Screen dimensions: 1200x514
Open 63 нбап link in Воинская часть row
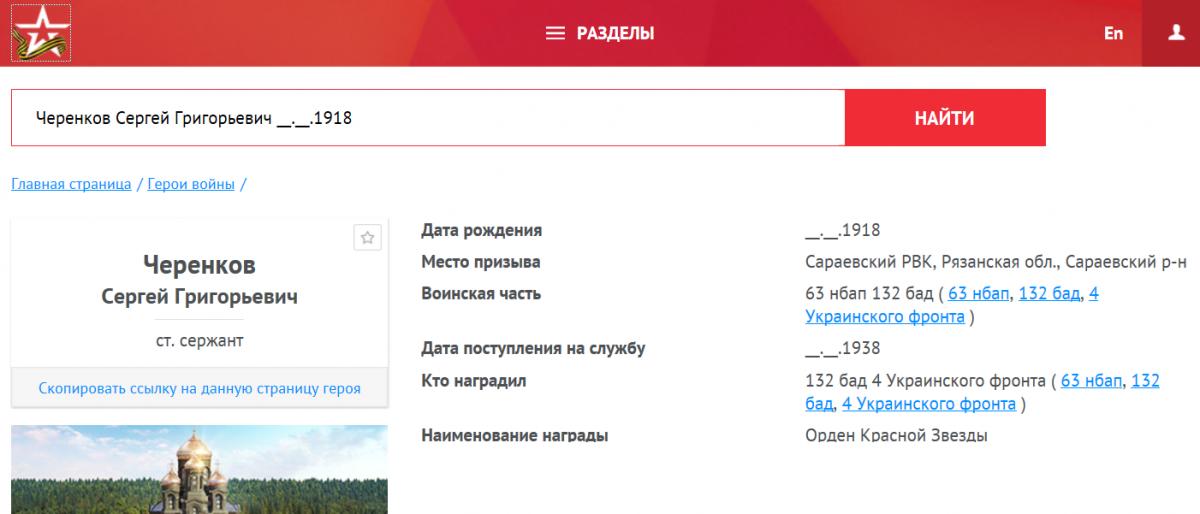click(x=979, y=293)
